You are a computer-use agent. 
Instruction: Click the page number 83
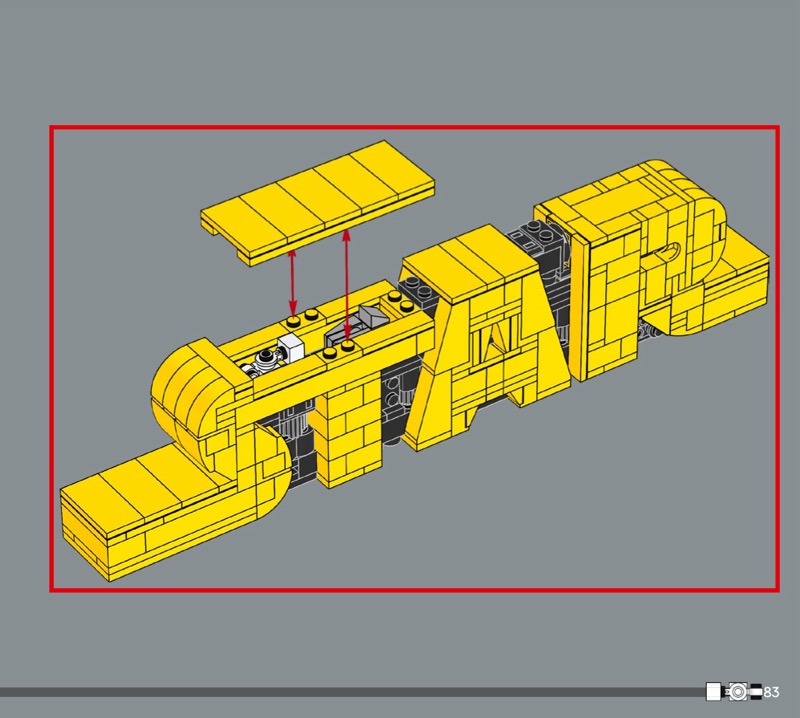[772, 692]
